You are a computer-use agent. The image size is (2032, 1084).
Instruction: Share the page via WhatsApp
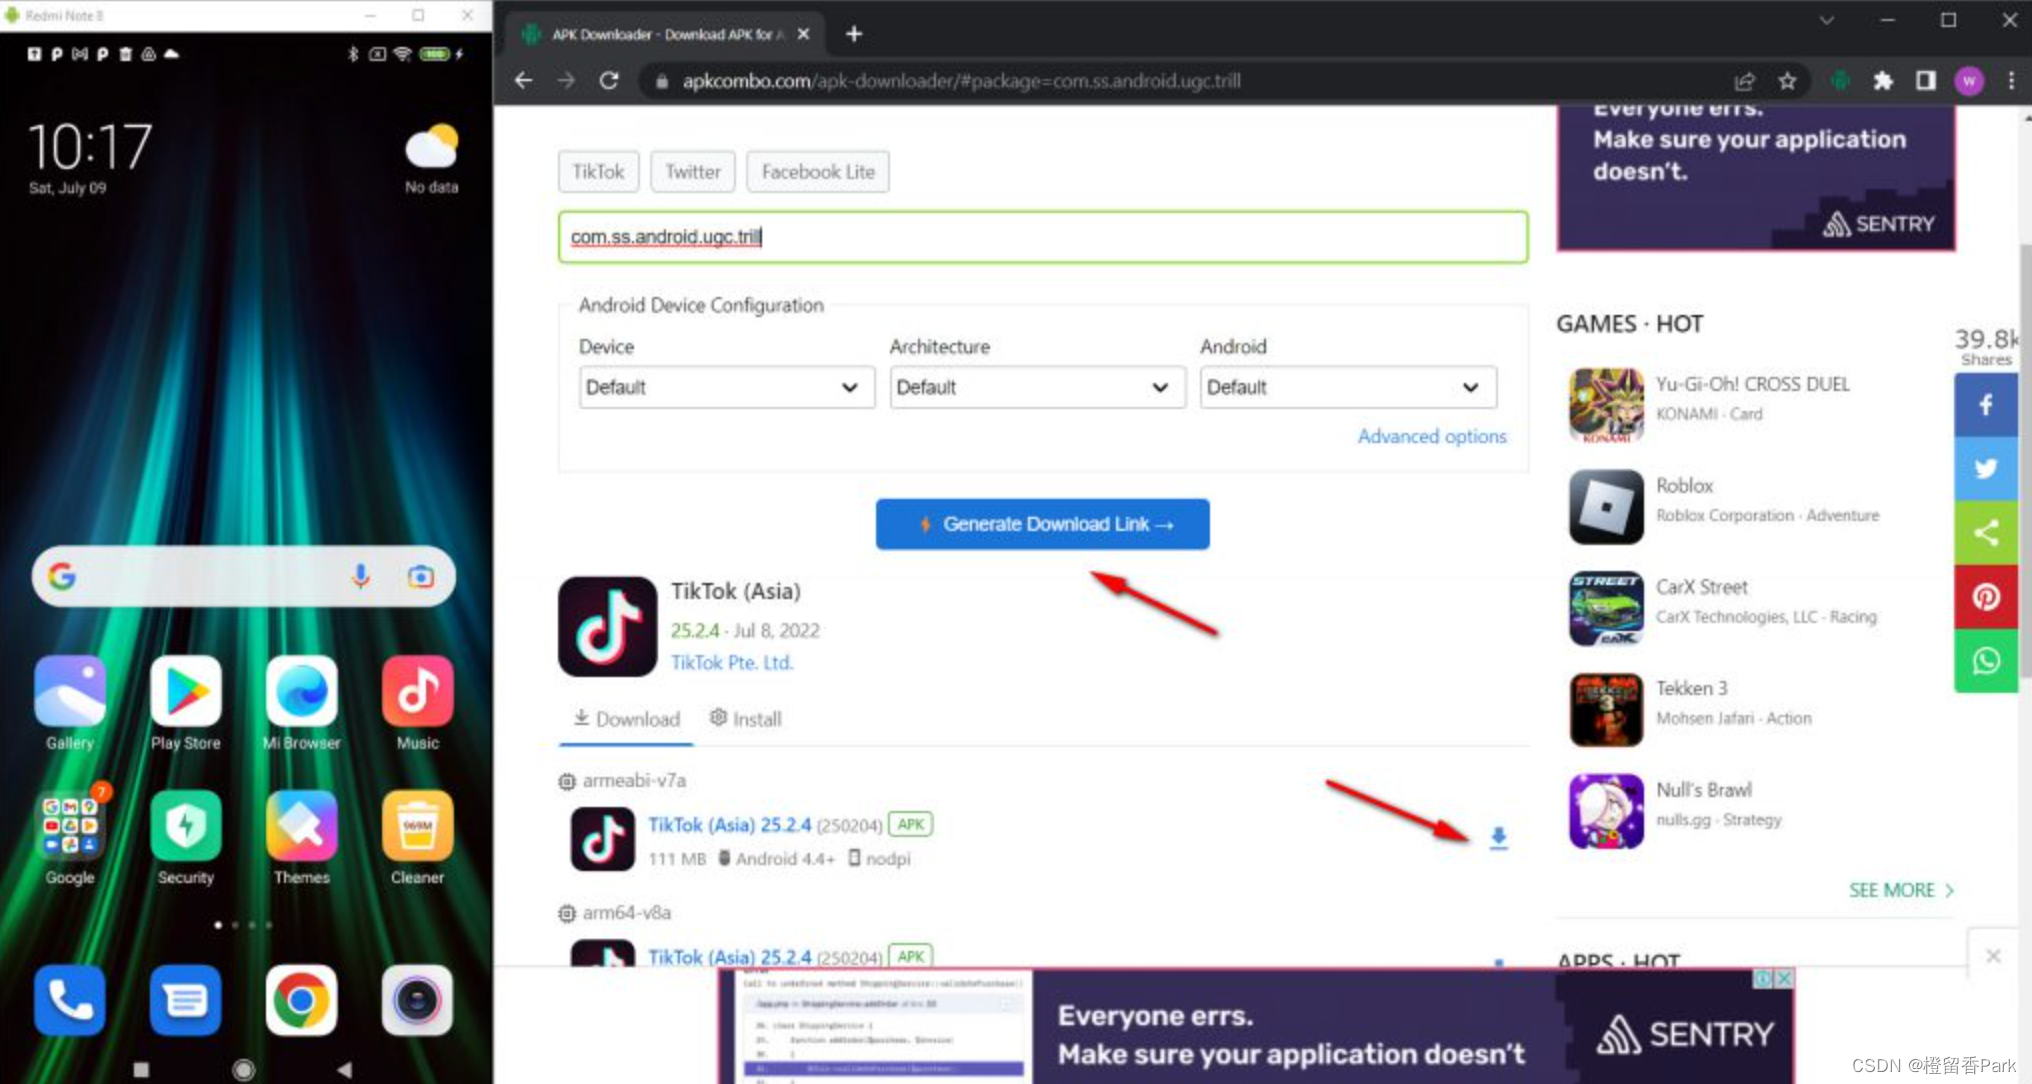pyautogui.click(x=1986, y=661)
